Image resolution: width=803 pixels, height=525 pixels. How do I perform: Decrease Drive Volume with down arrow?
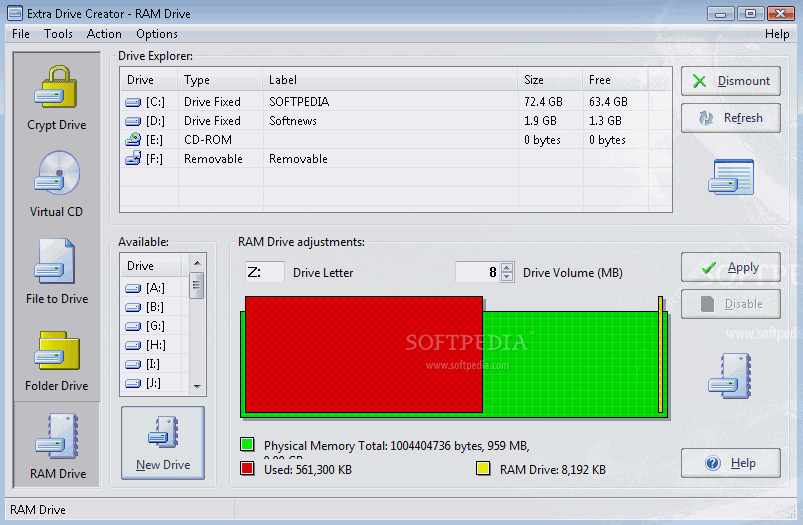point(507,277)
